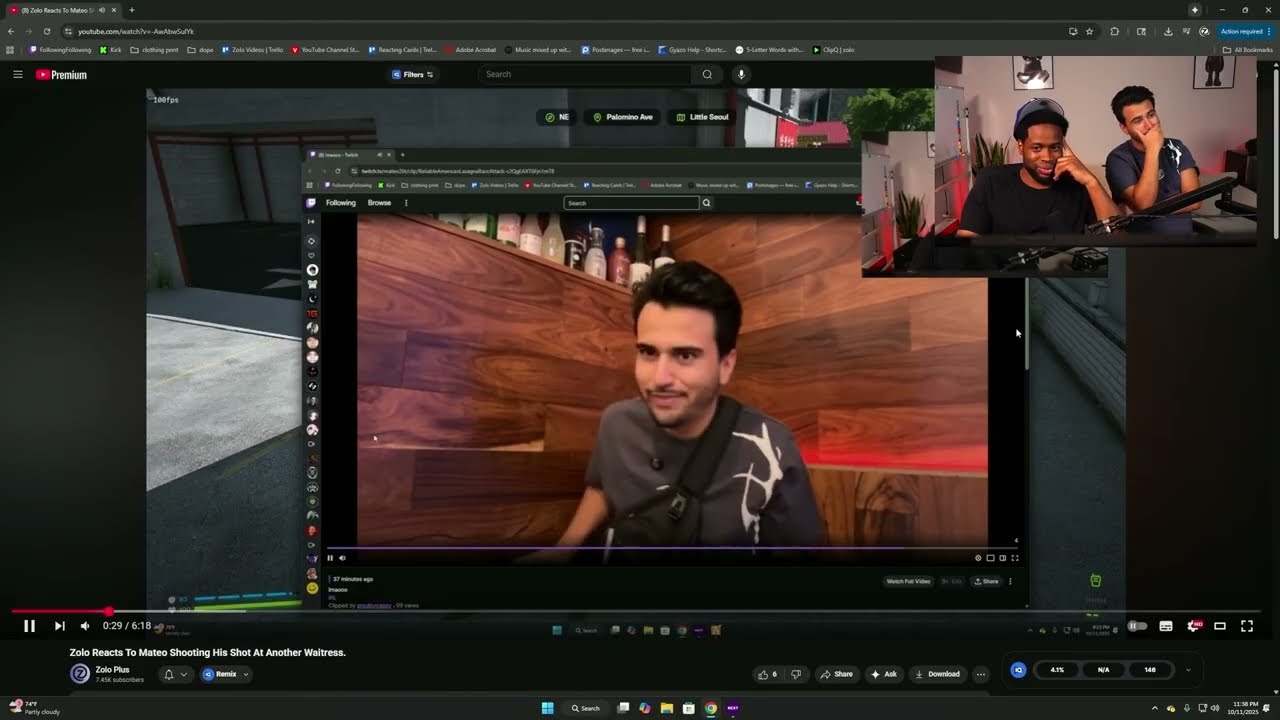The width and height of the screenshot is (1280, 720).
Task: Open the Ask AI button
Action: pos(883,674)
